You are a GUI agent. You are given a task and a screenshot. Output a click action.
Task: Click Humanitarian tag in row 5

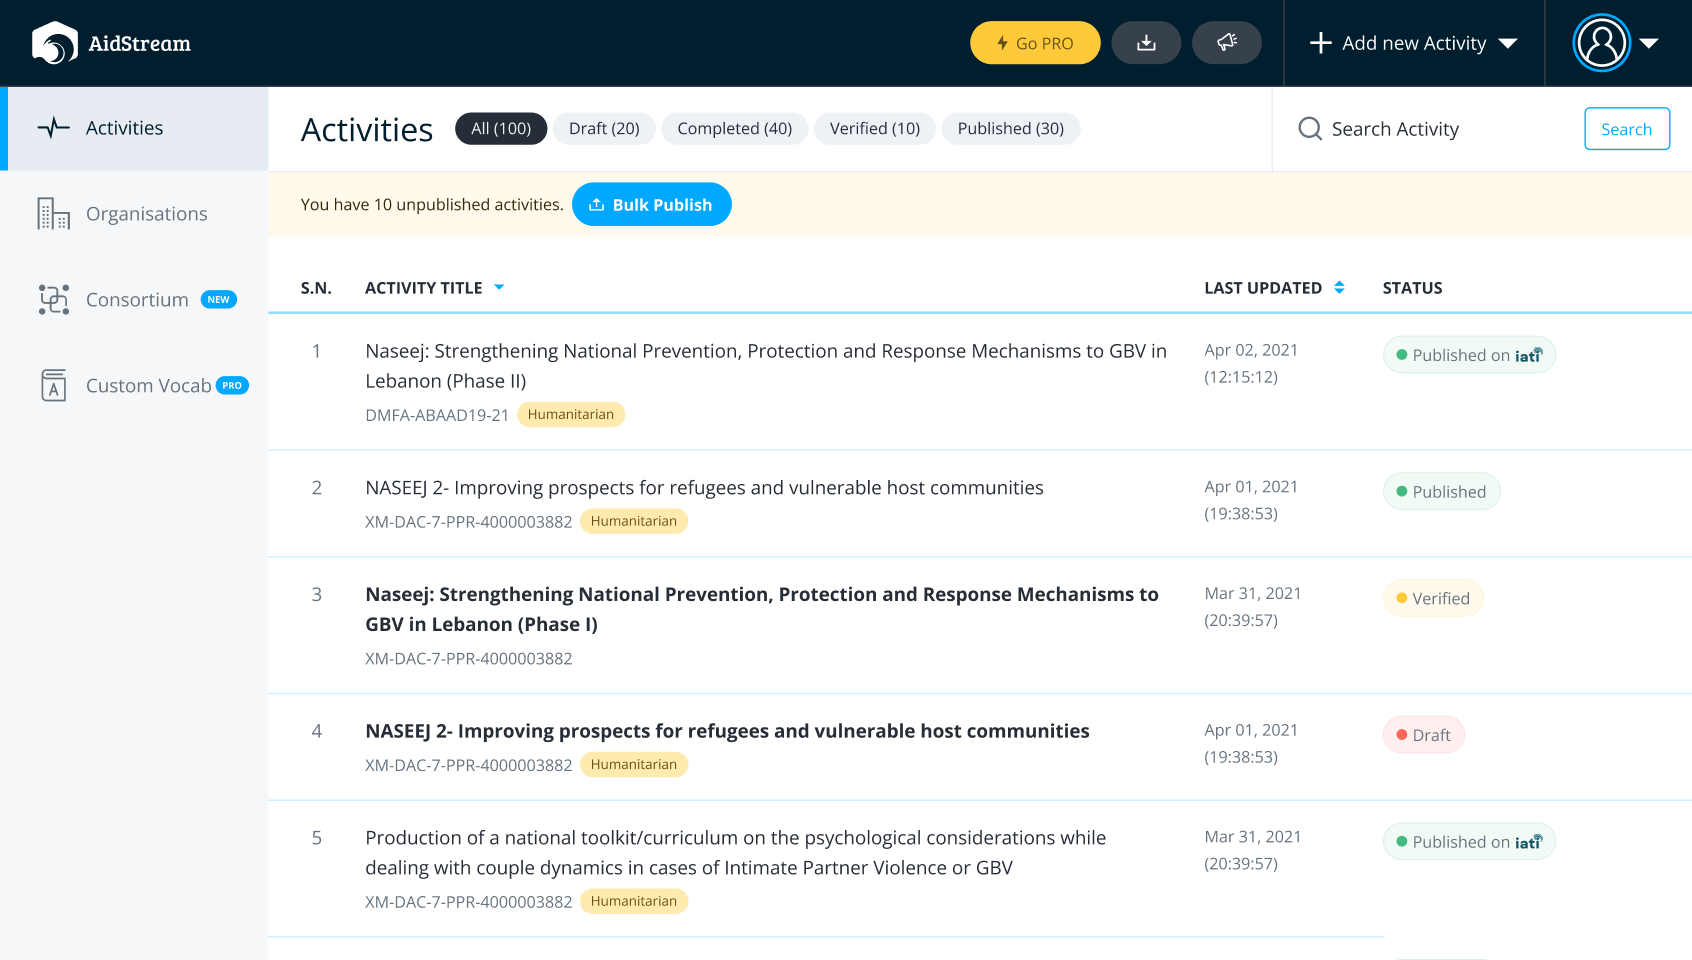point(634,901)
